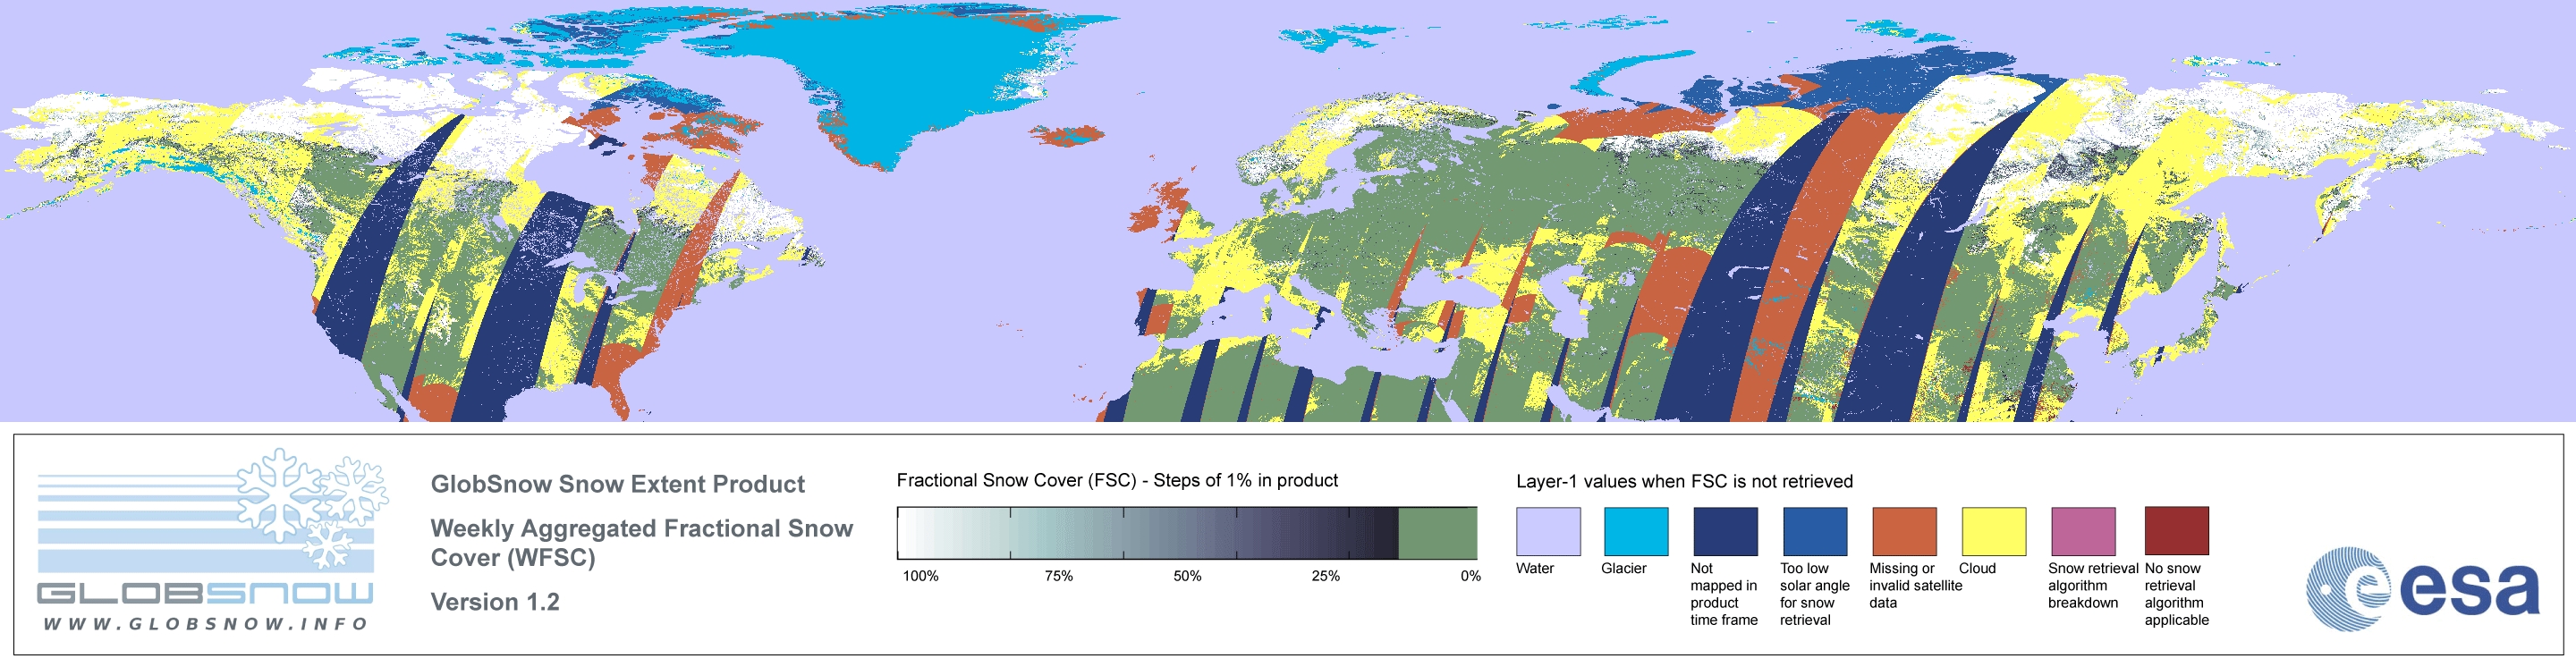Select the 'Not mapped in product time frame' swatch
Screen dimensions: 2576x667
click(x=1725, y=531)
